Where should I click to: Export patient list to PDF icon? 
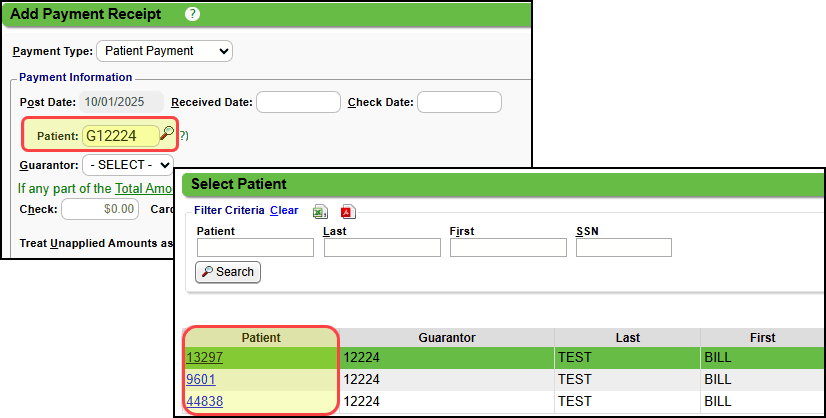pos(348,211)
